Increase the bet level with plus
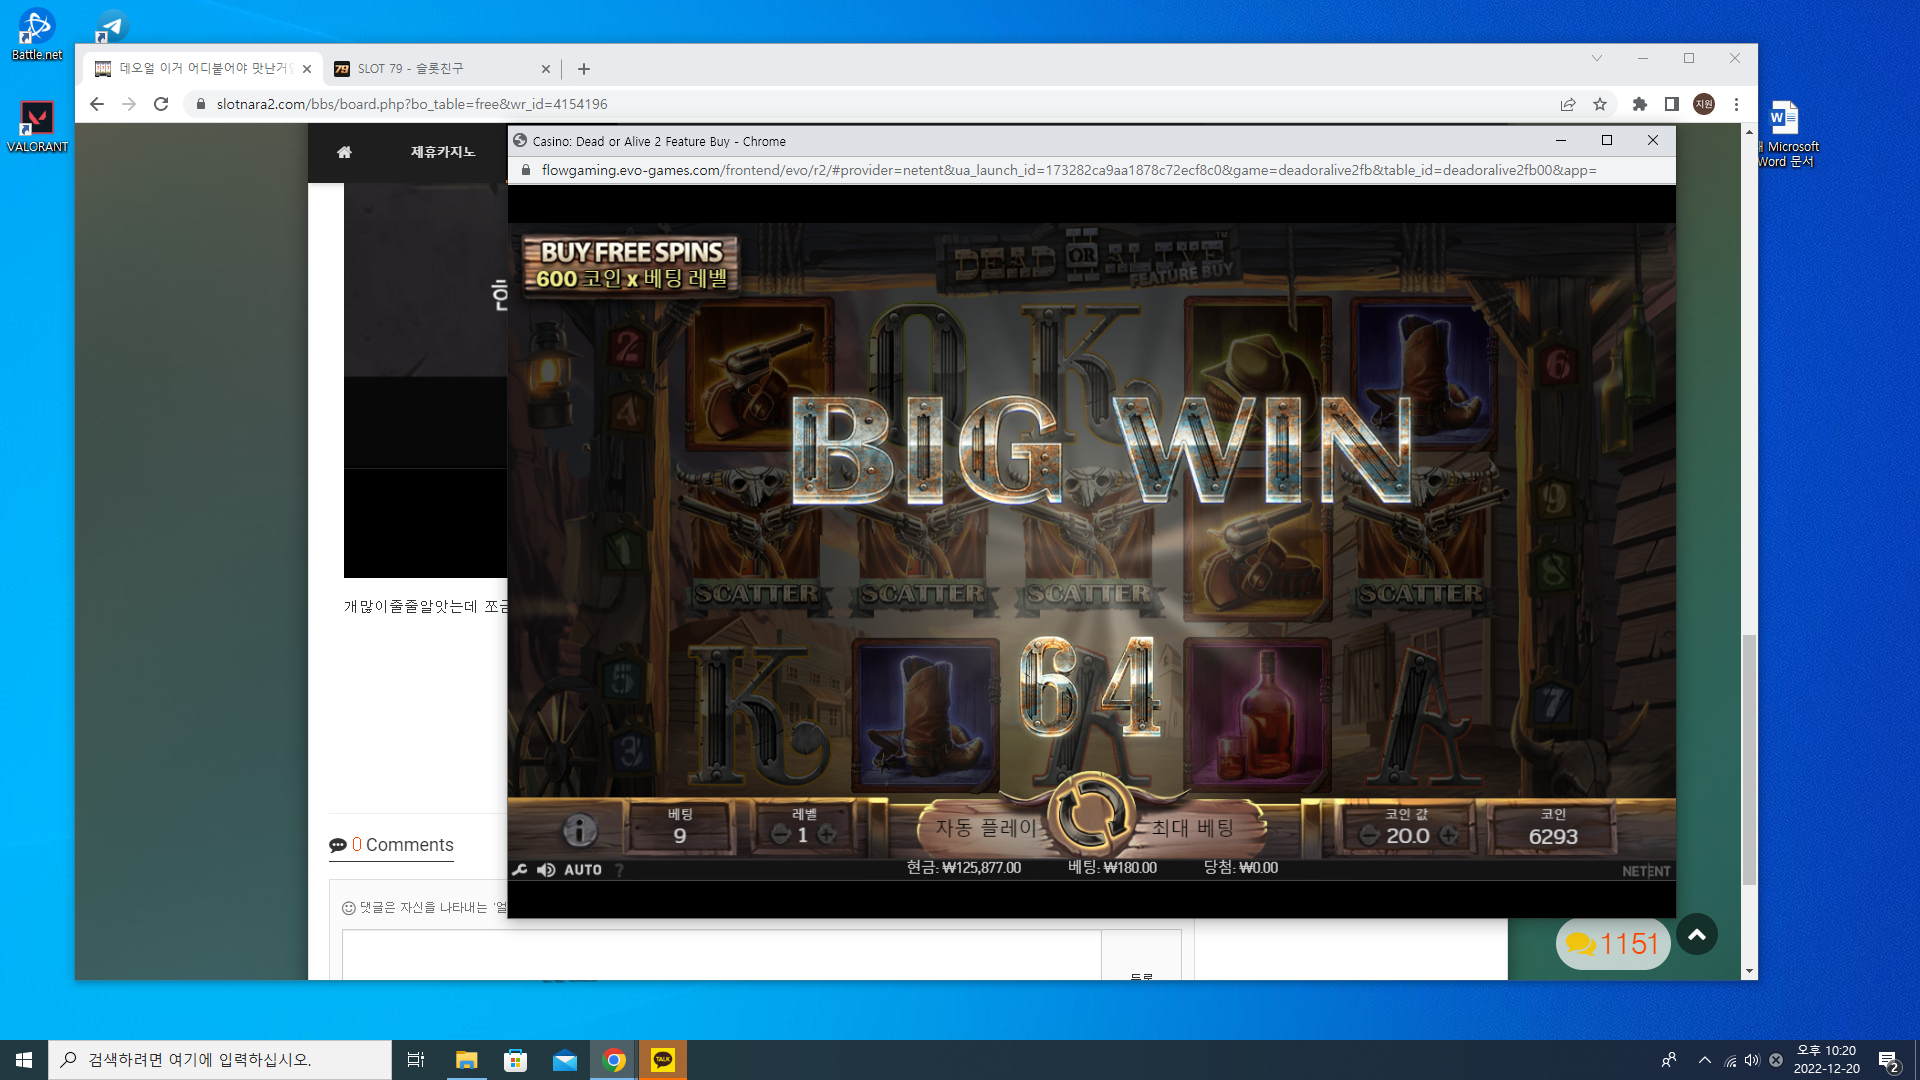The height and width of the screenshot is (1080, 1920). click(827, 835)
